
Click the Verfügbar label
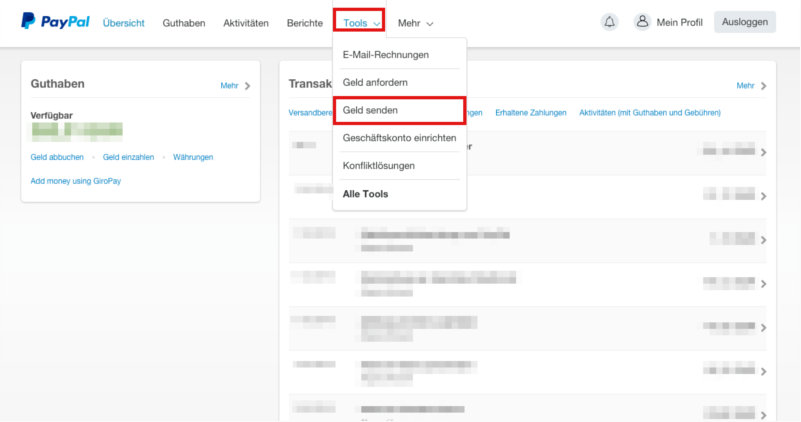[52, 115]
